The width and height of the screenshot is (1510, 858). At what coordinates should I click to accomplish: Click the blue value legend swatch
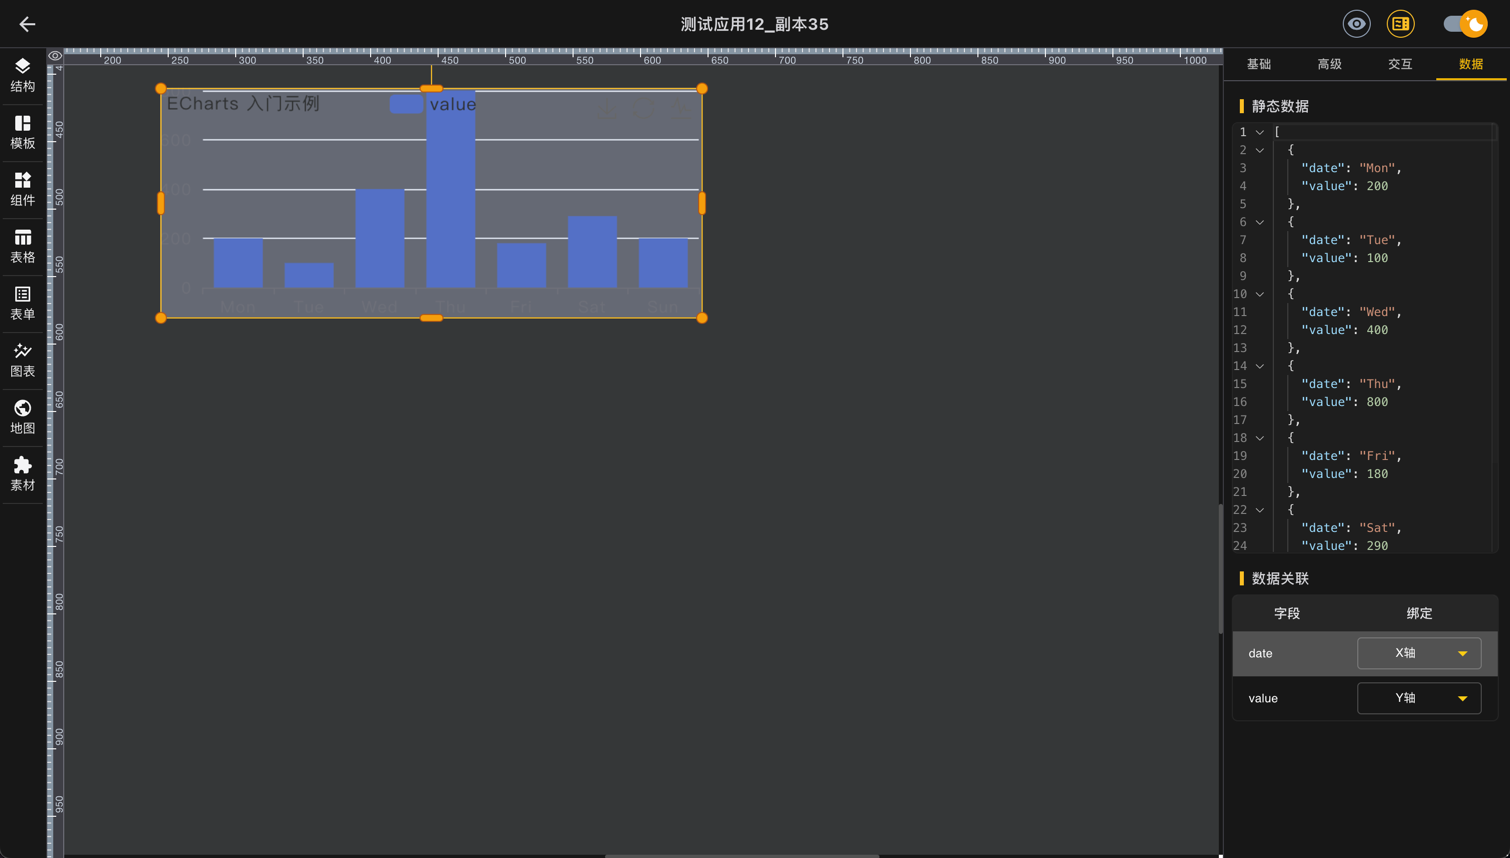(406, 104)
